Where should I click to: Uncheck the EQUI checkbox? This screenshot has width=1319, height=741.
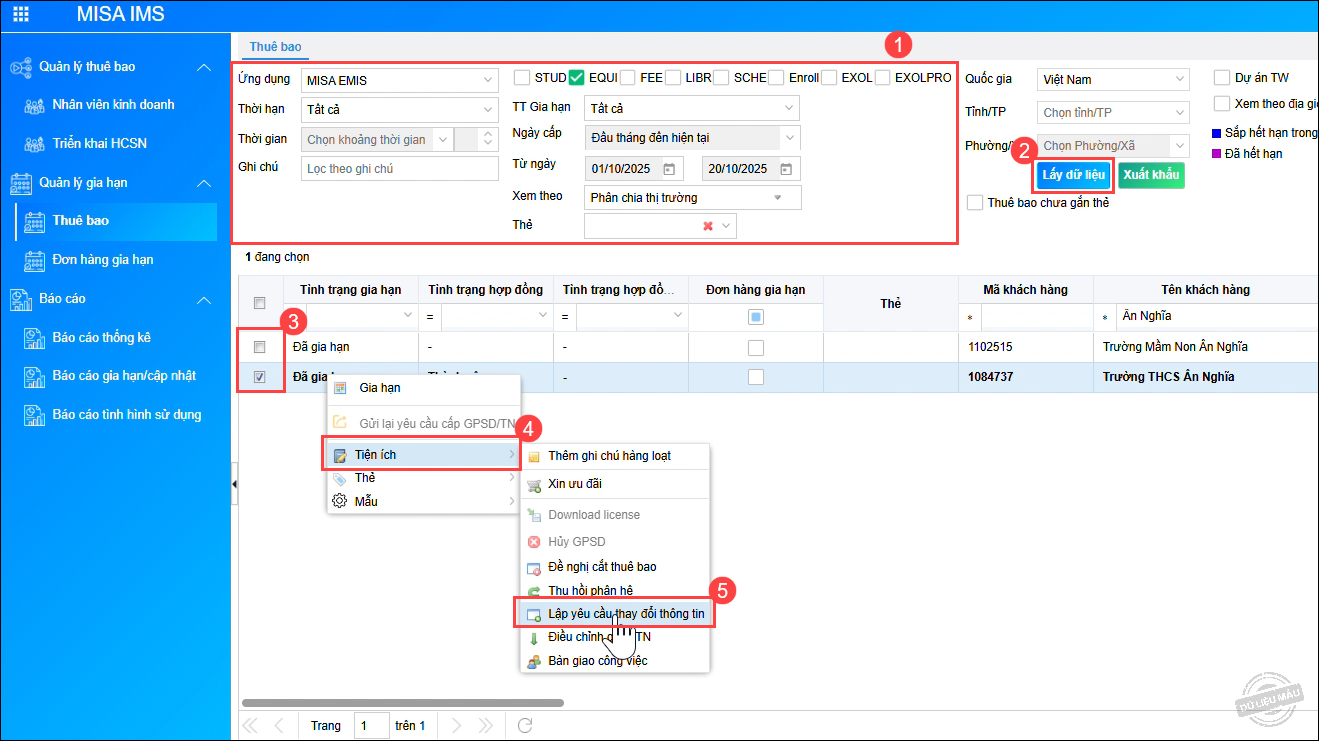[576, 78]
